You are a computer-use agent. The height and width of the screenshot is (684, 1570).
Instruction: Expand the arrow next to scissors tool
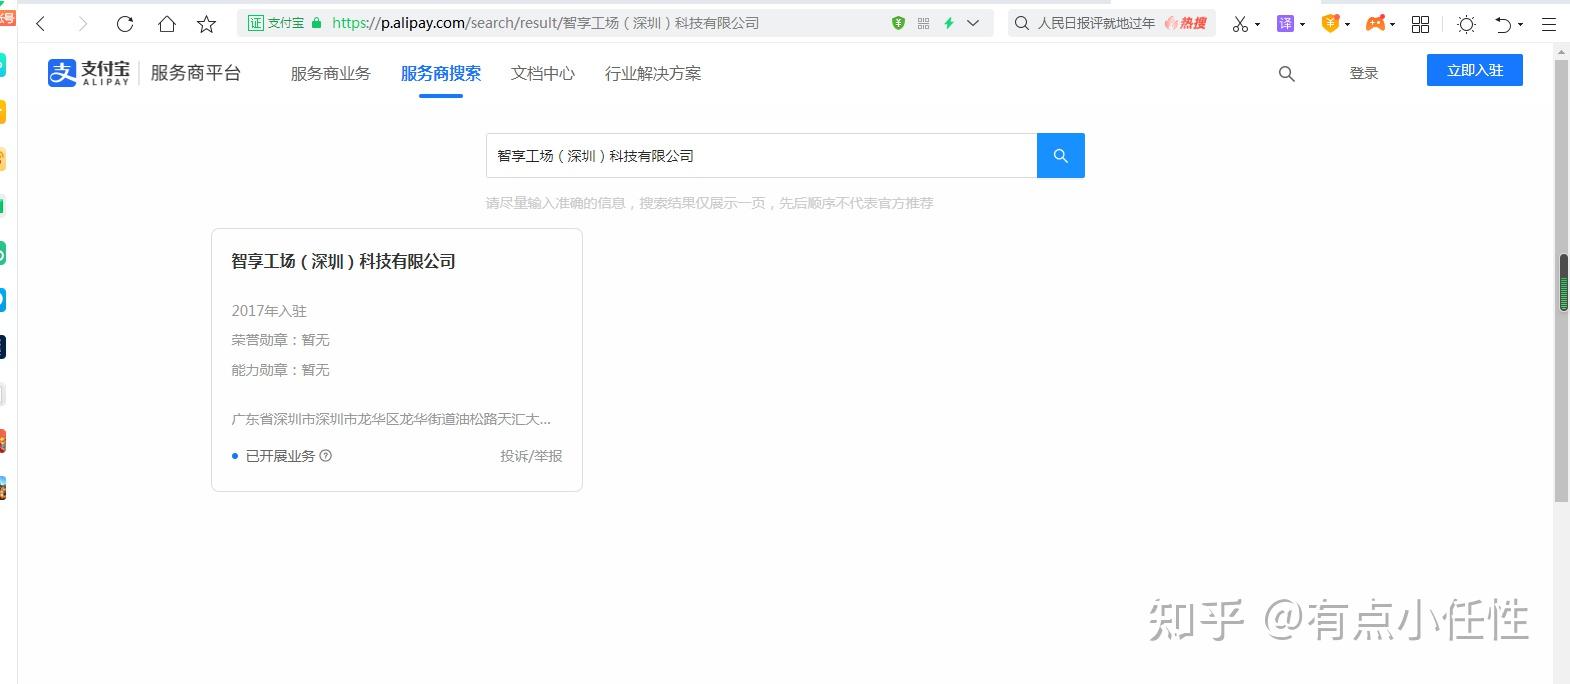pyautogui.click(x=1257, y=24)
